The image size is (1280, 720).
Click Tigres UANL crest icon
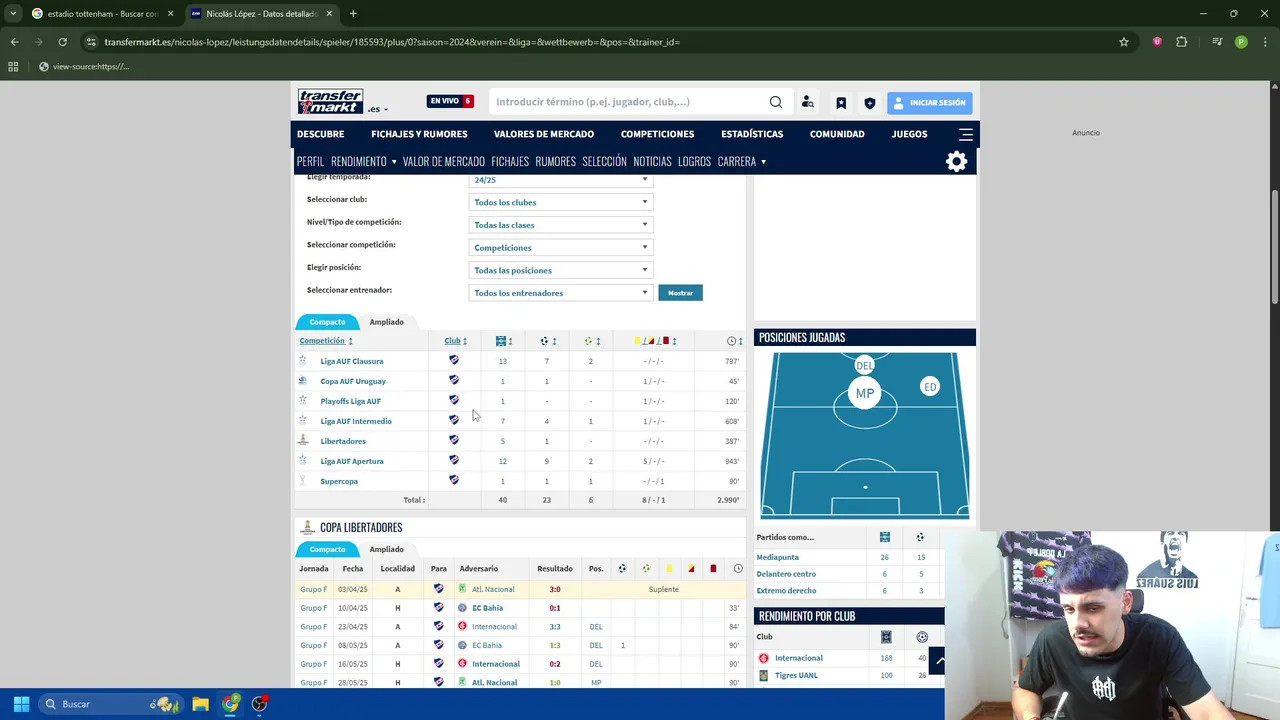(764, 675)
